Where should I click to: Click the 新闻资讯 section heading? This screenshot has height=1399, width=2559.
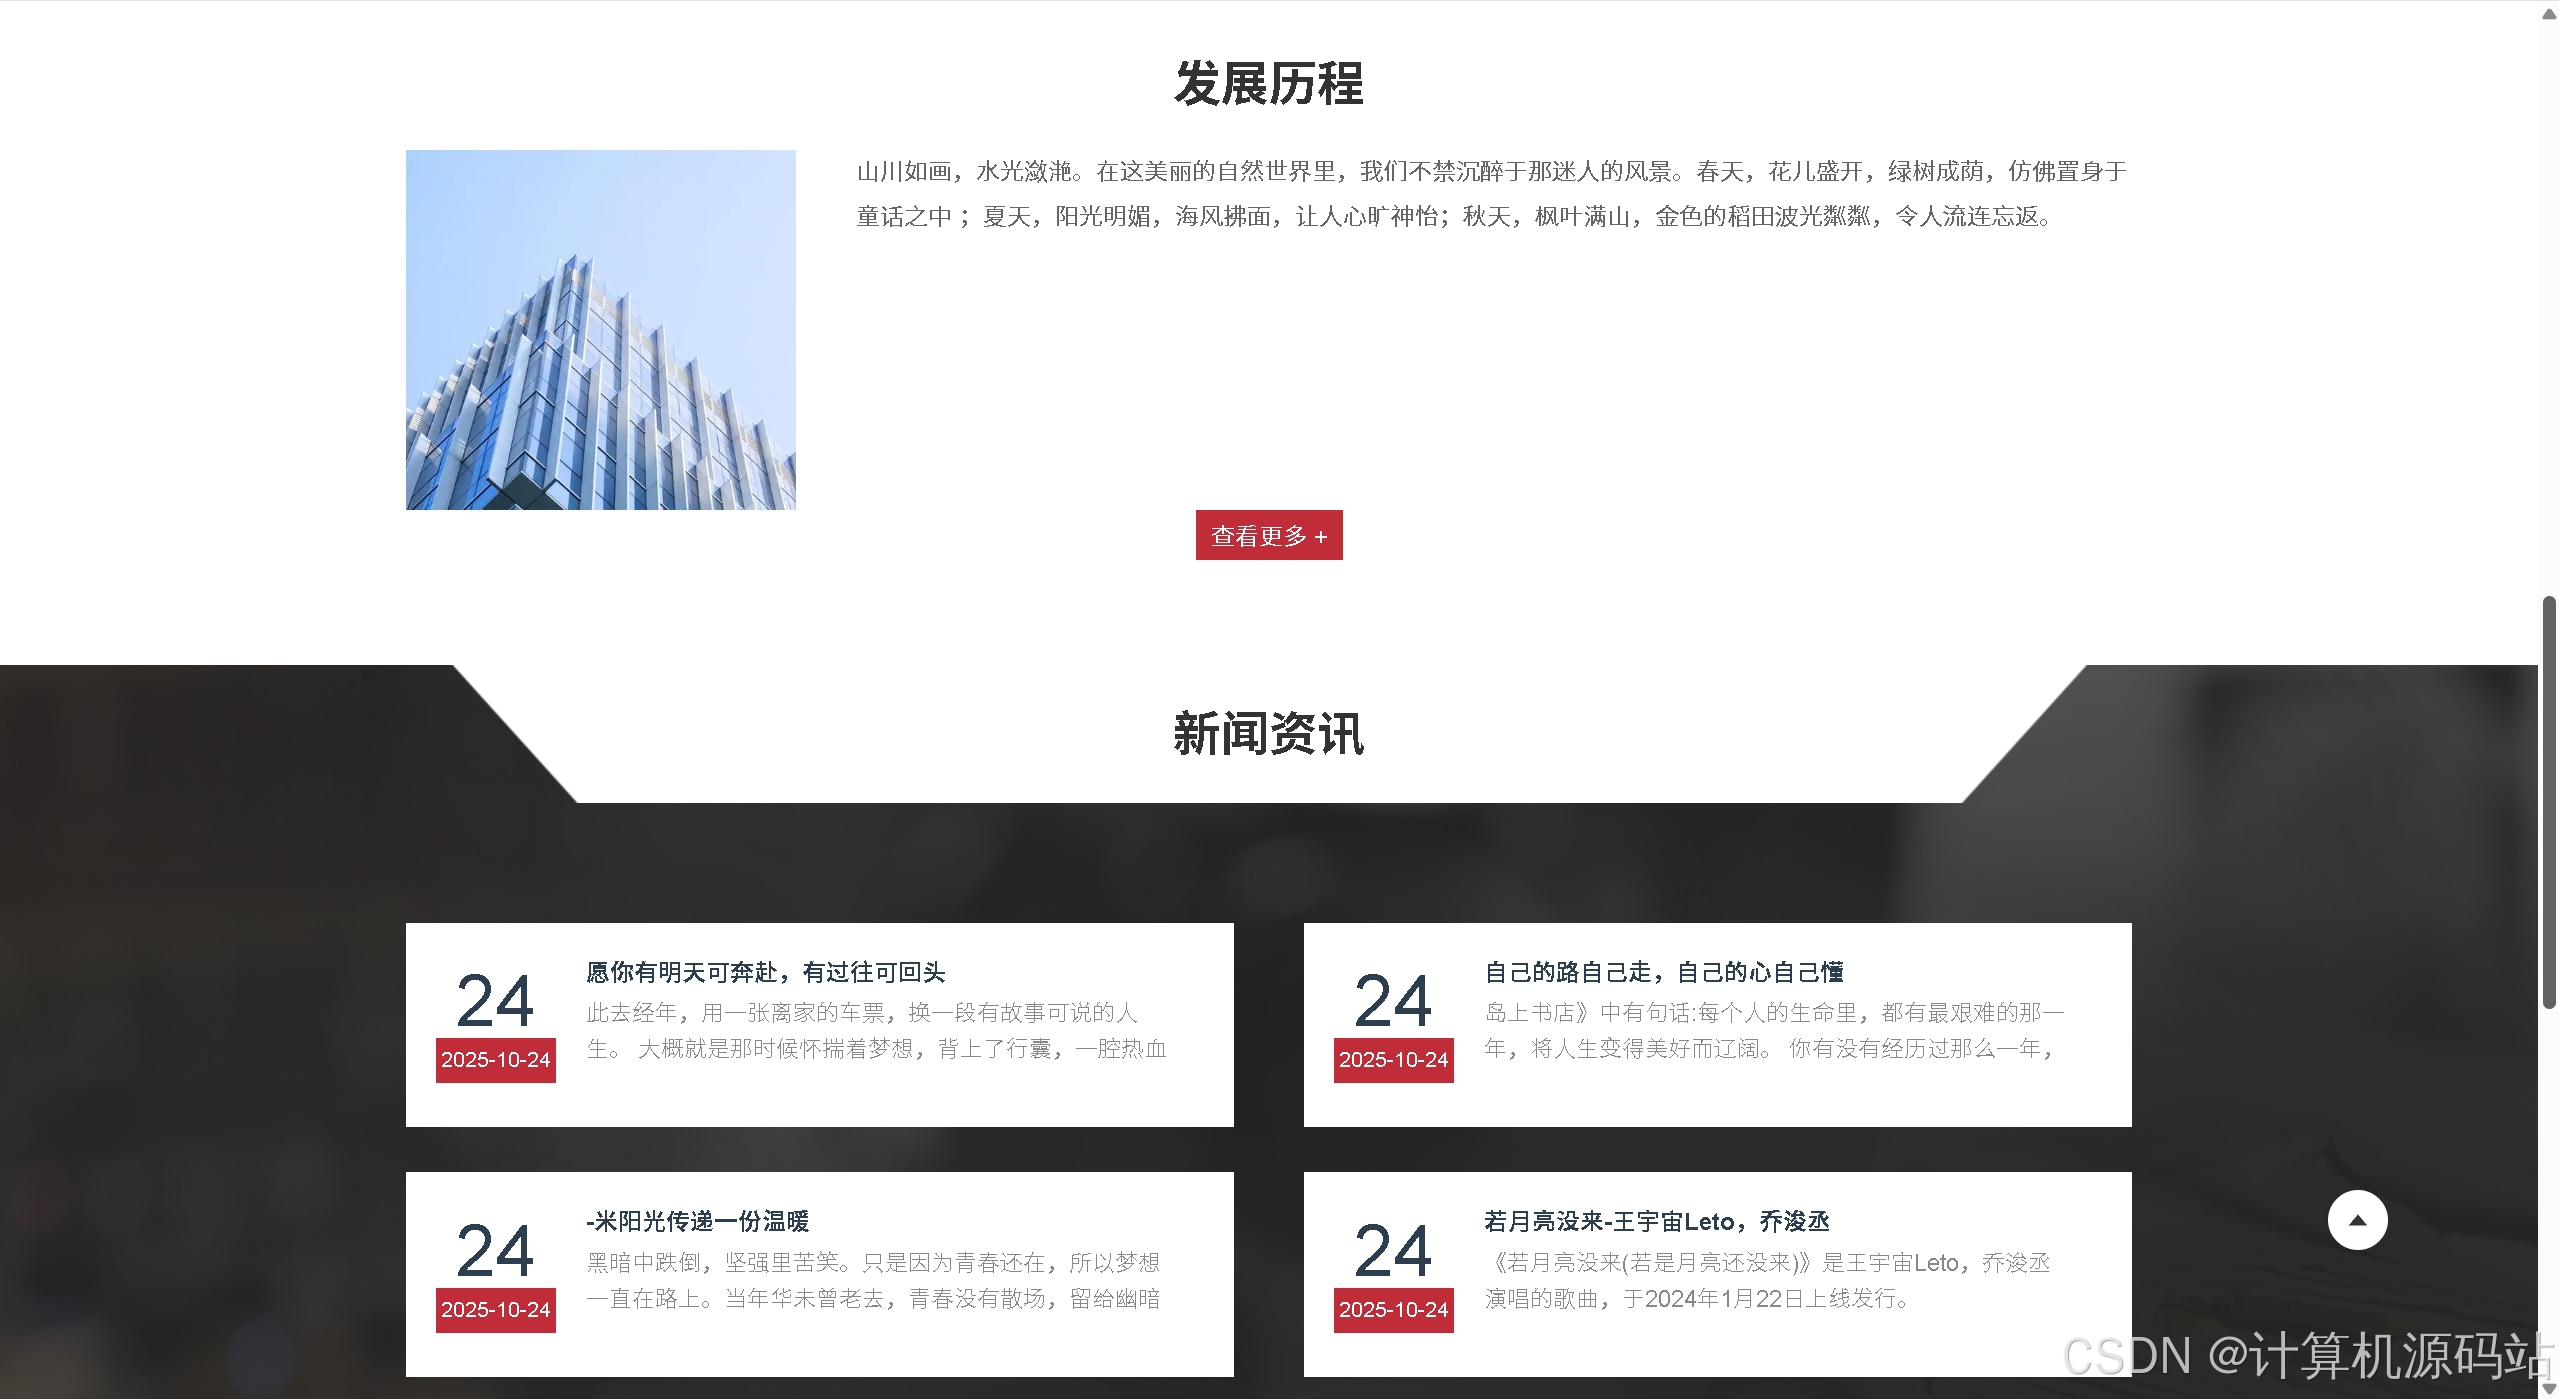pos(1269,734)
